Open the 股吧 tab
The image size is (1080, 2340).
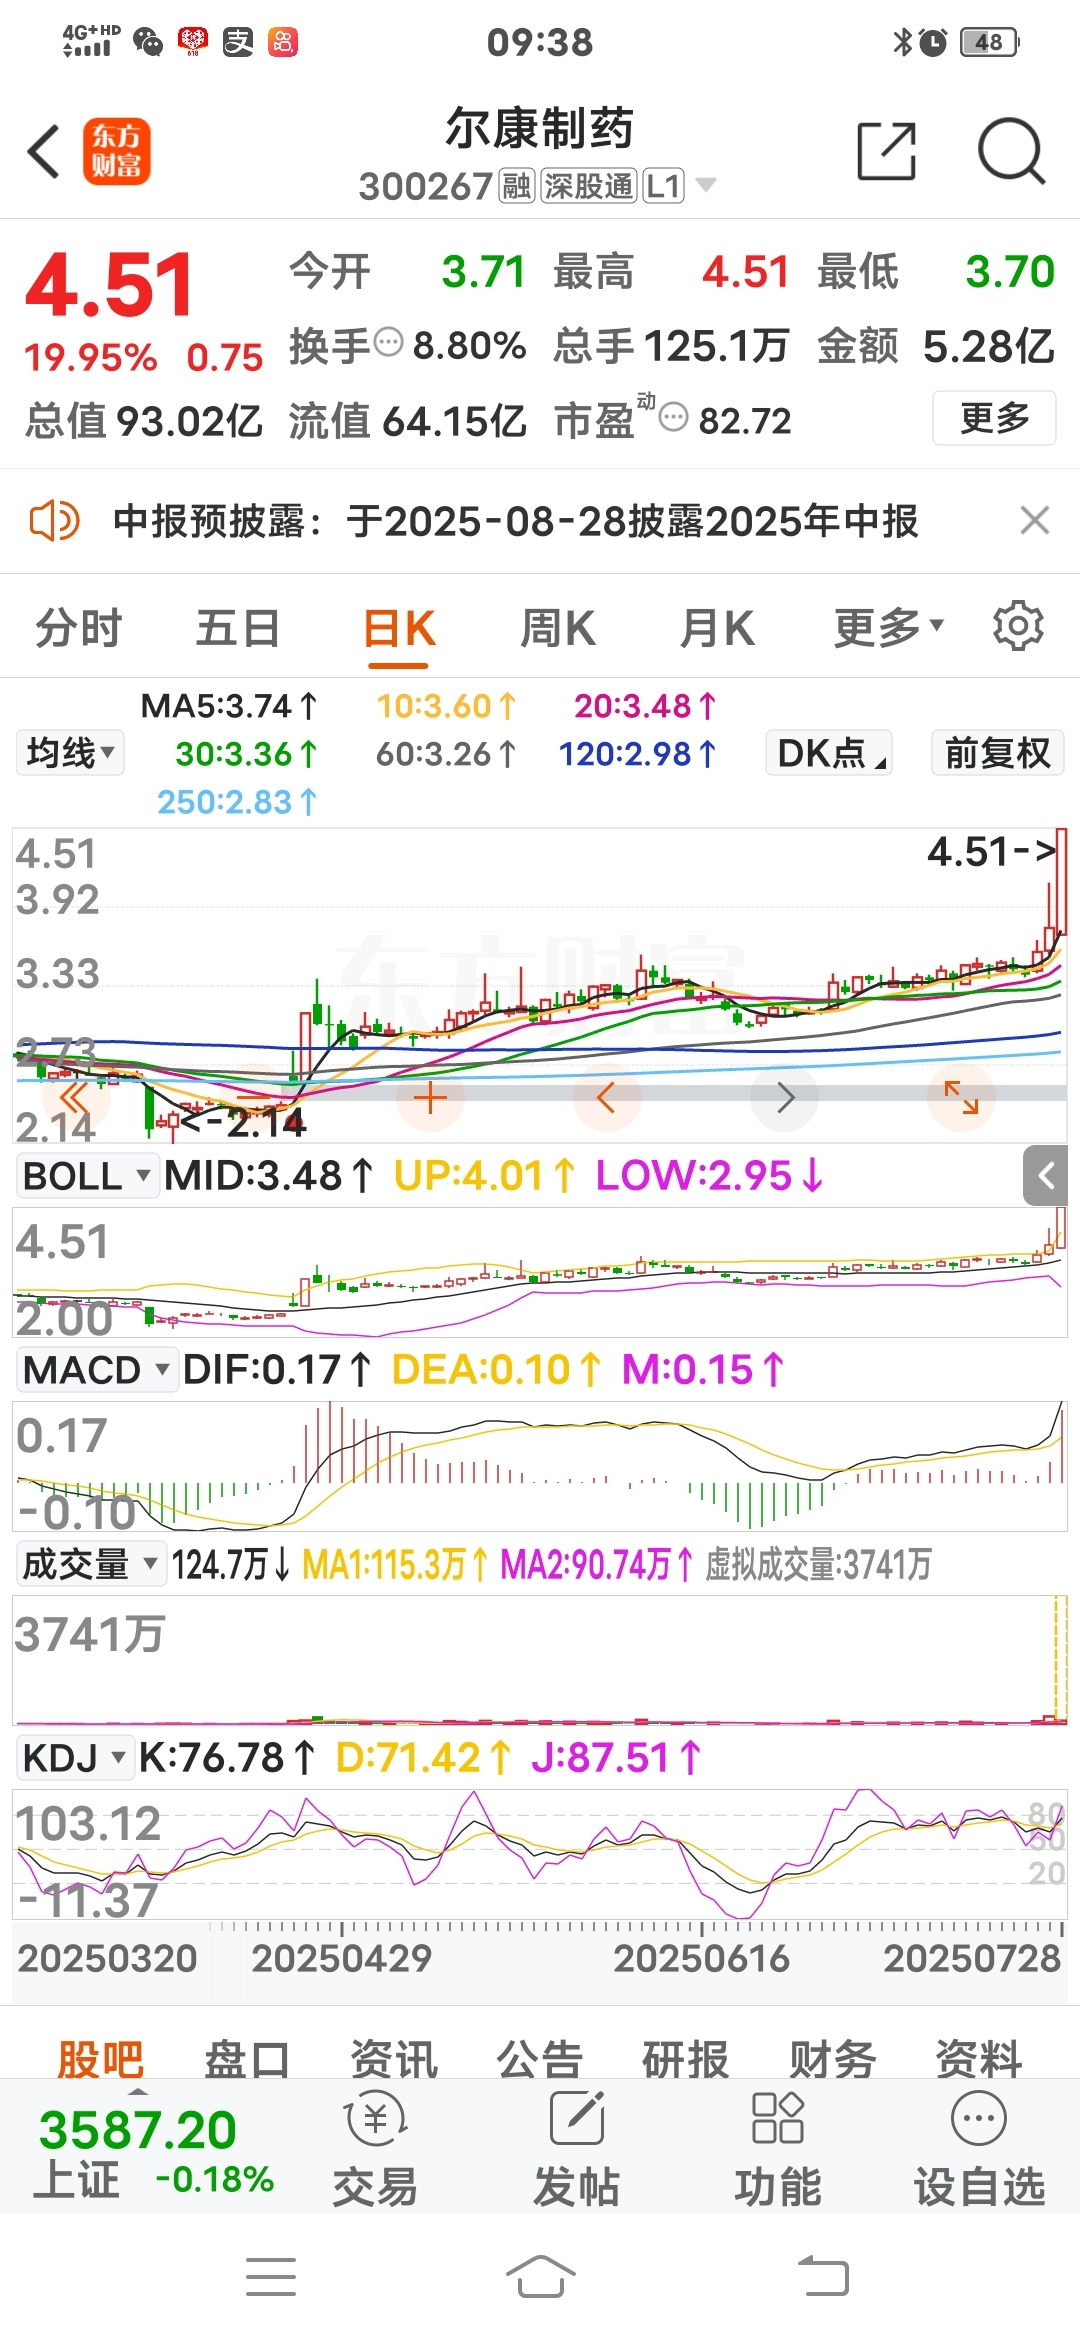click(100, 2058)
